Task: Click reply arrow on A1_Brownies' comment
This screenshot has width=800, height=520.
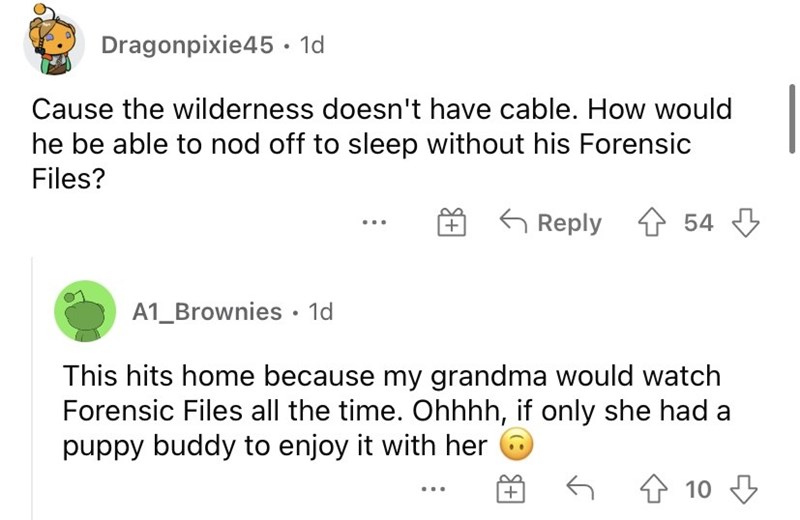Action: pyautogui.click(x=580, y=488)
